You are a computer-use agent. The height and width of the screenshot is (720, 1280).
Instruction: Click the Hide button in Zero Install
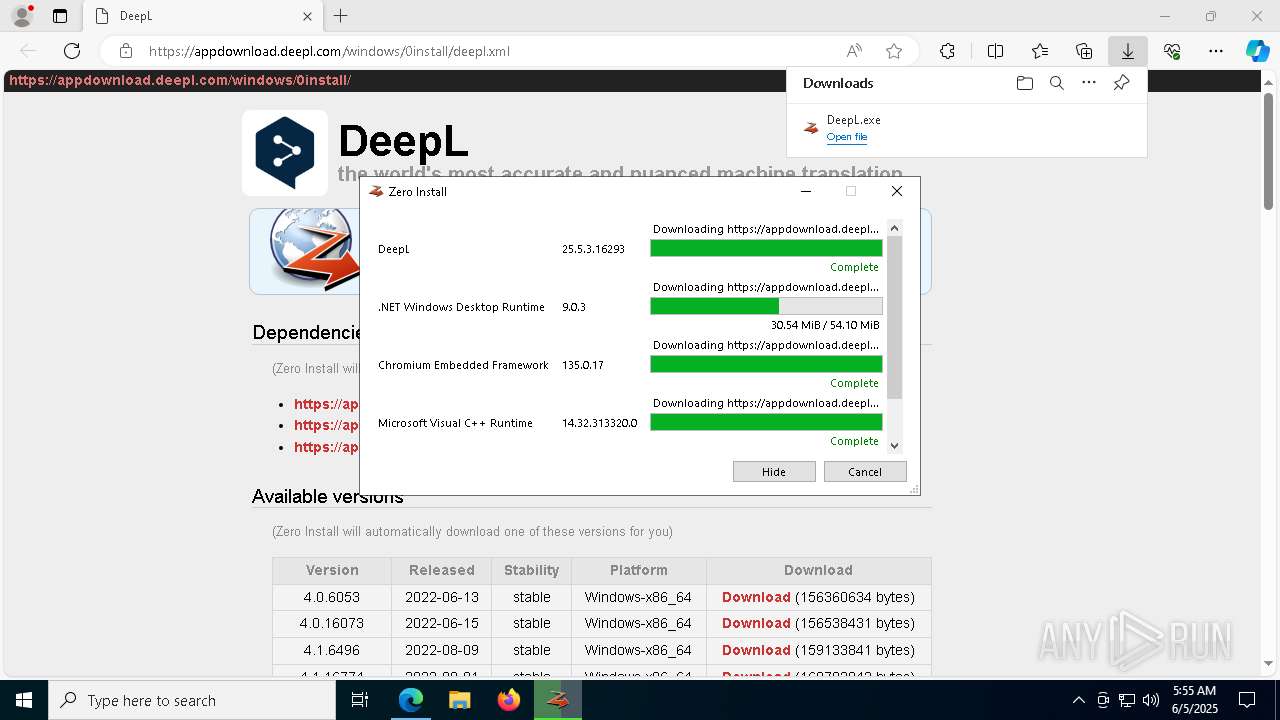pos(774,472)
